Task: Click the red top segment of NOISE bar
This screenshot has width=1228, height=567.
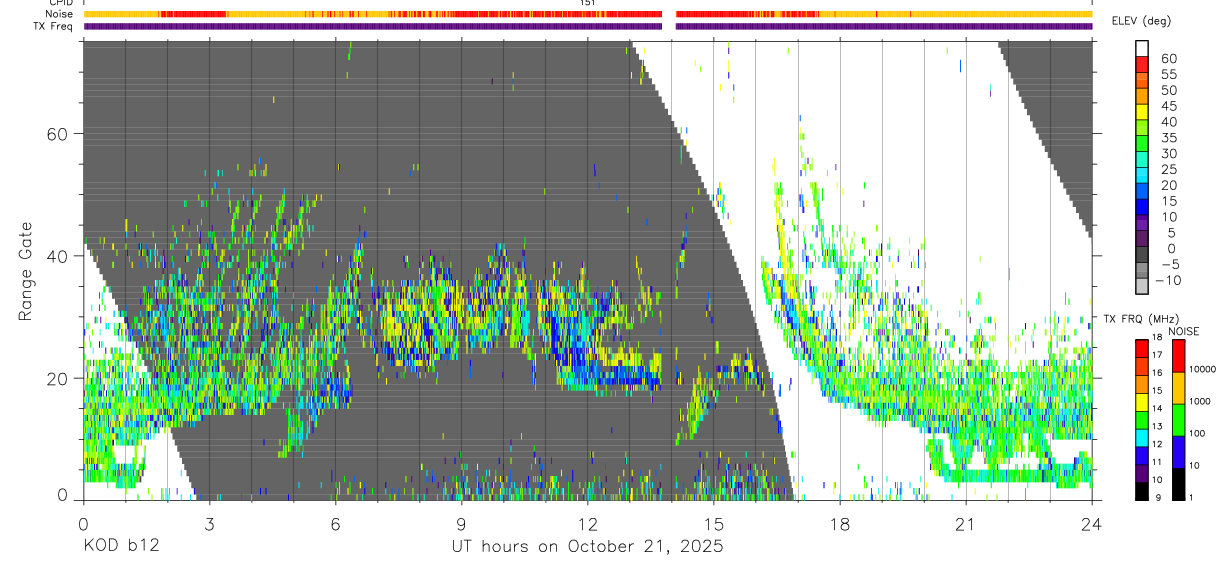Action: click(1178, 355)
